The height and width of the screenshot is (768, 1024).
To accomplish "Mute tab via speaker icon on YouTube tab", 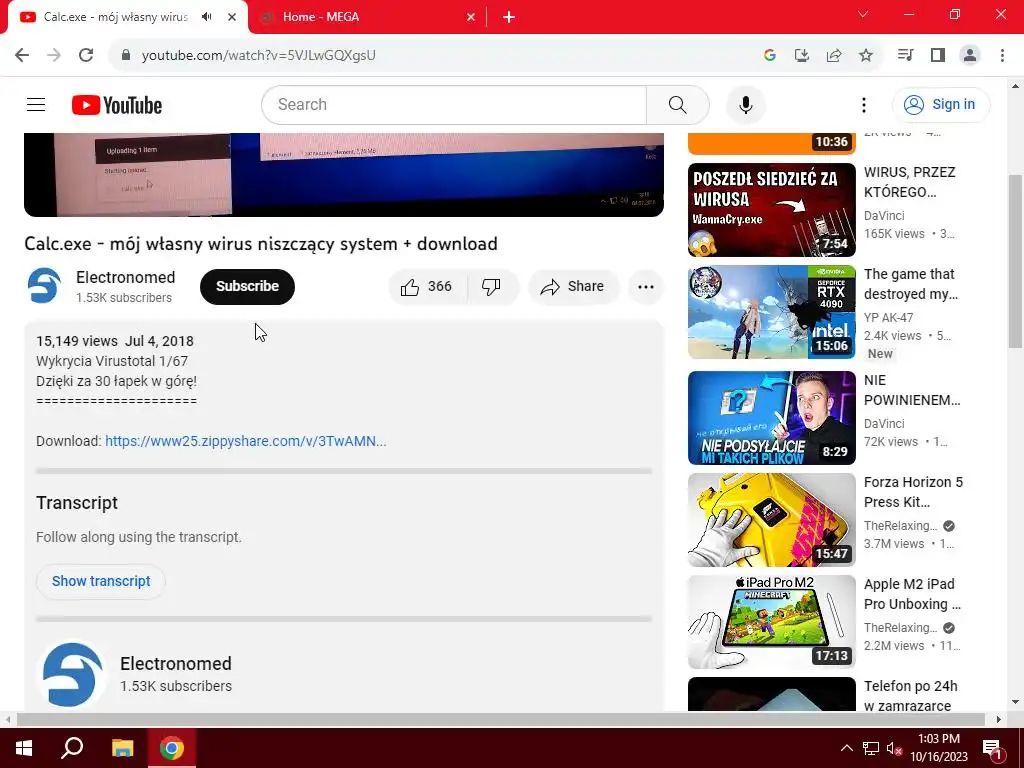I will point(207,17).
